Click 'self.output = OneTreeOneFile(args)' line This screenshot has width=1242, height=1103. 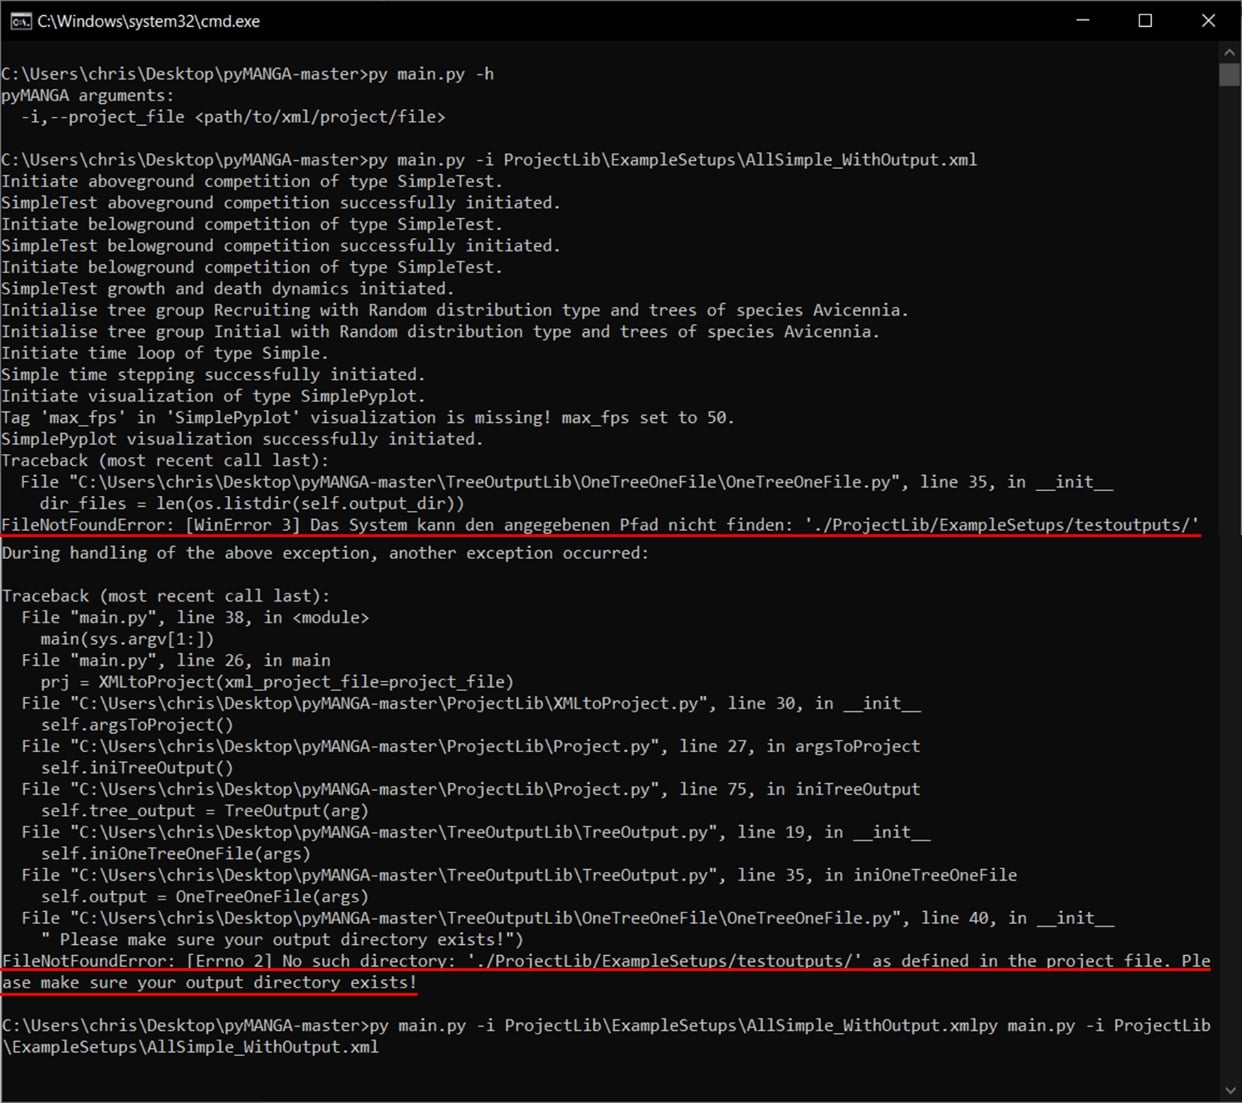click(204, 897)
